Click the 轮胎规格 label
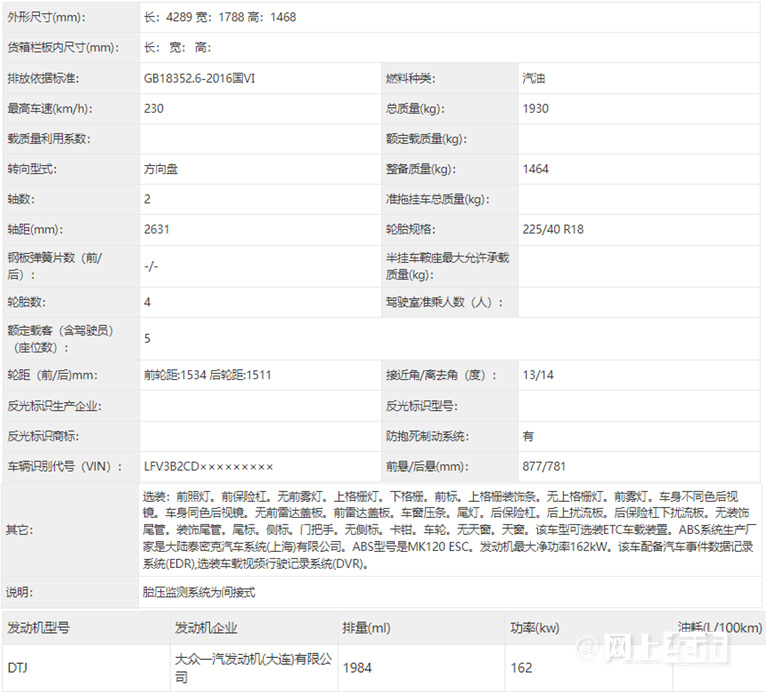766x692 pixels. click(x=410, y=230)
